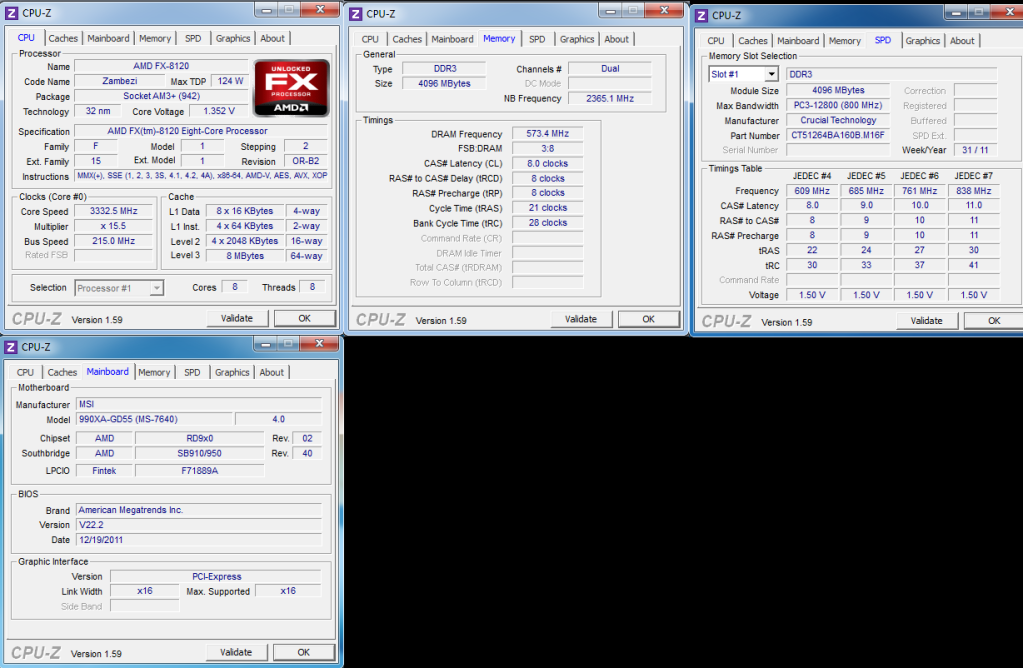Click the motherboard manufacturer MSI field

[x=199, y=404]
